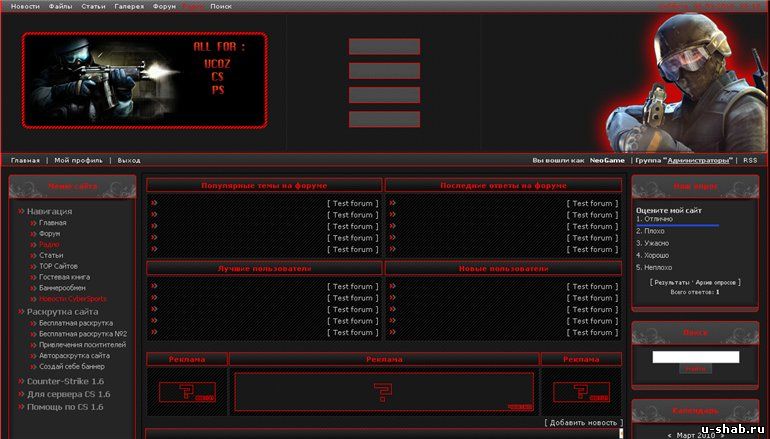The width and height of the screenshot is (770, 439).
Task: Choose poll option 'Плохо'
Action: pos(654,231)
